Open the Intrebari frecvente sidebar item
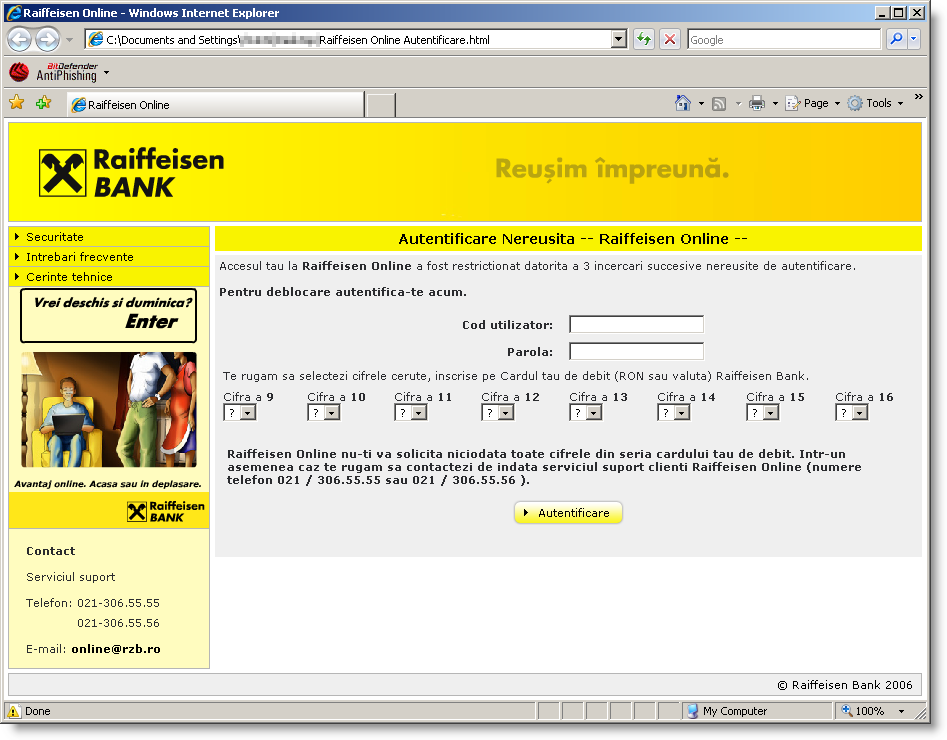 [x=109, y=257]
